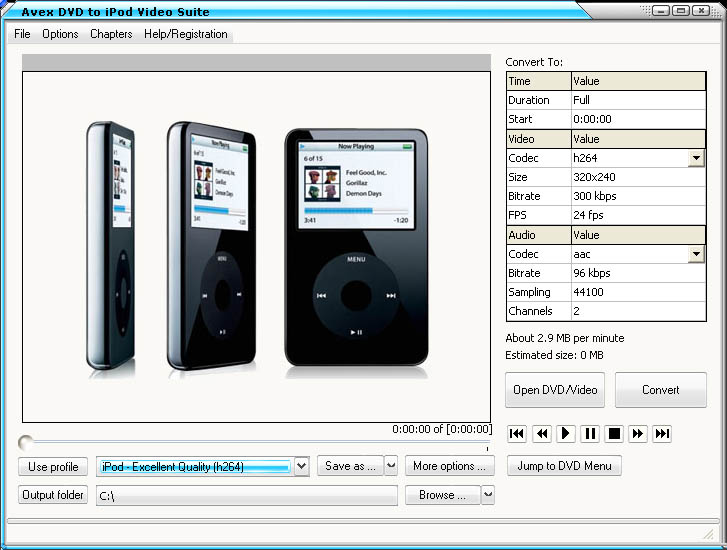Close the Avex DVD to iPod window
The image size is (727, 550).
click(701, 10)
